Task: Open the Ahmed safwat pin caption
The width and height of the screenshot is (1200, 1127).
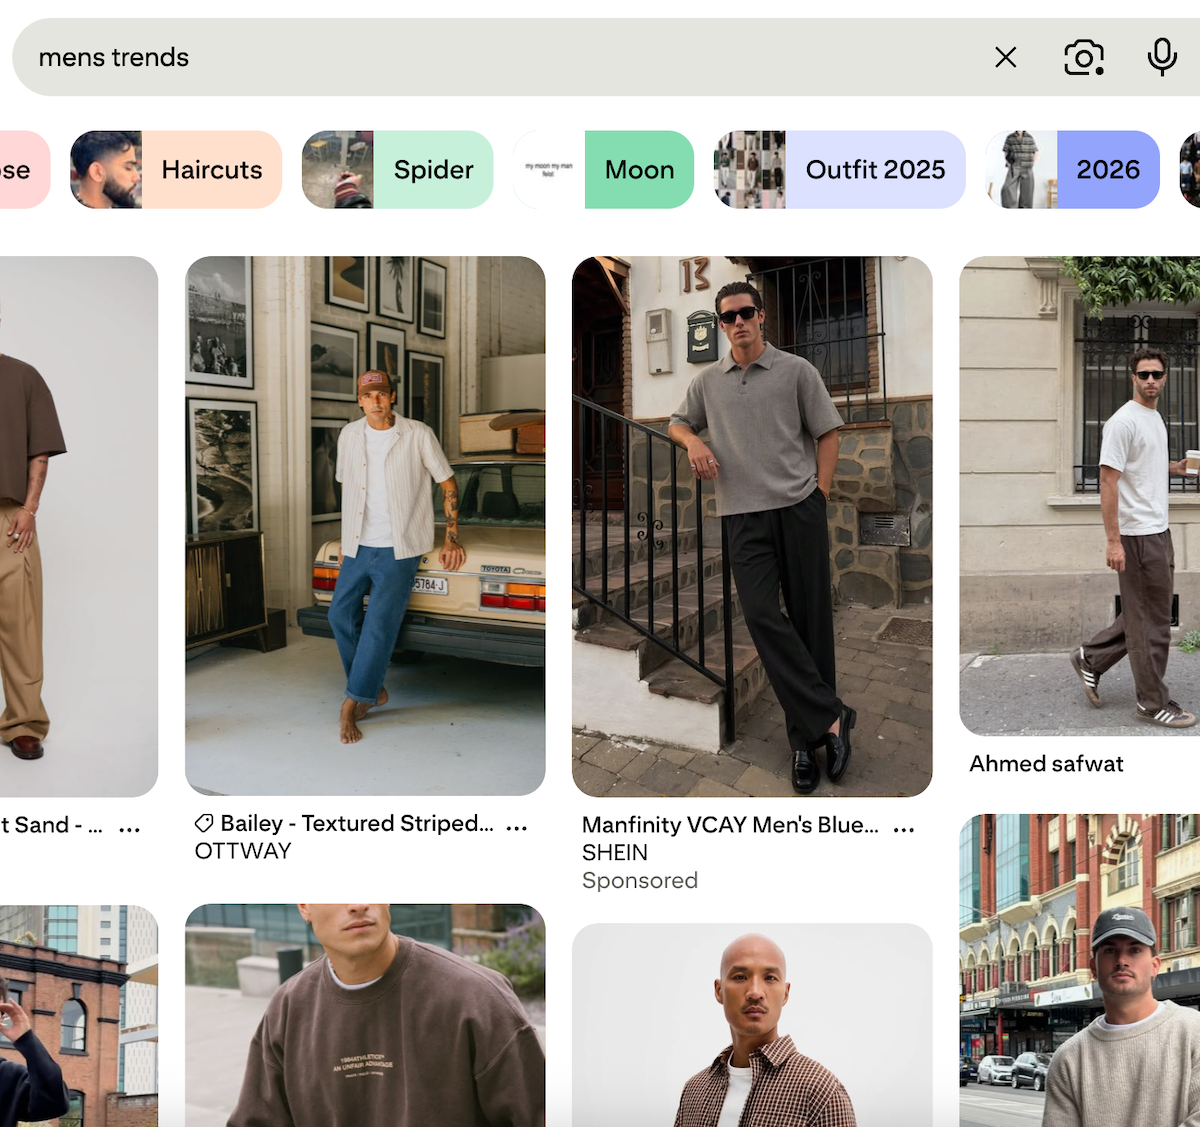Action: pos(1046,764)
